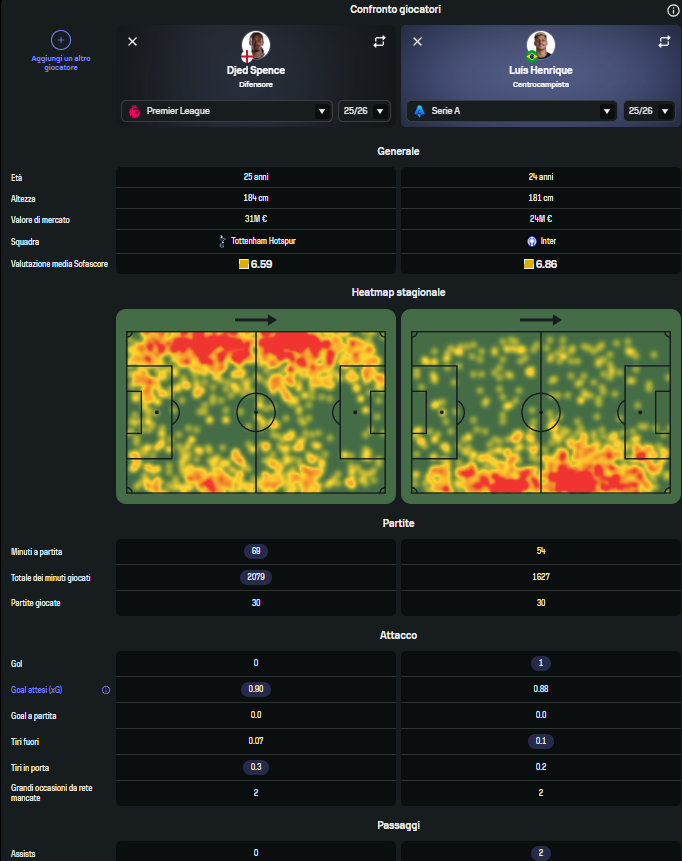
Task: Open the Serie A competition dropdown
Action: tap(512, 111)
